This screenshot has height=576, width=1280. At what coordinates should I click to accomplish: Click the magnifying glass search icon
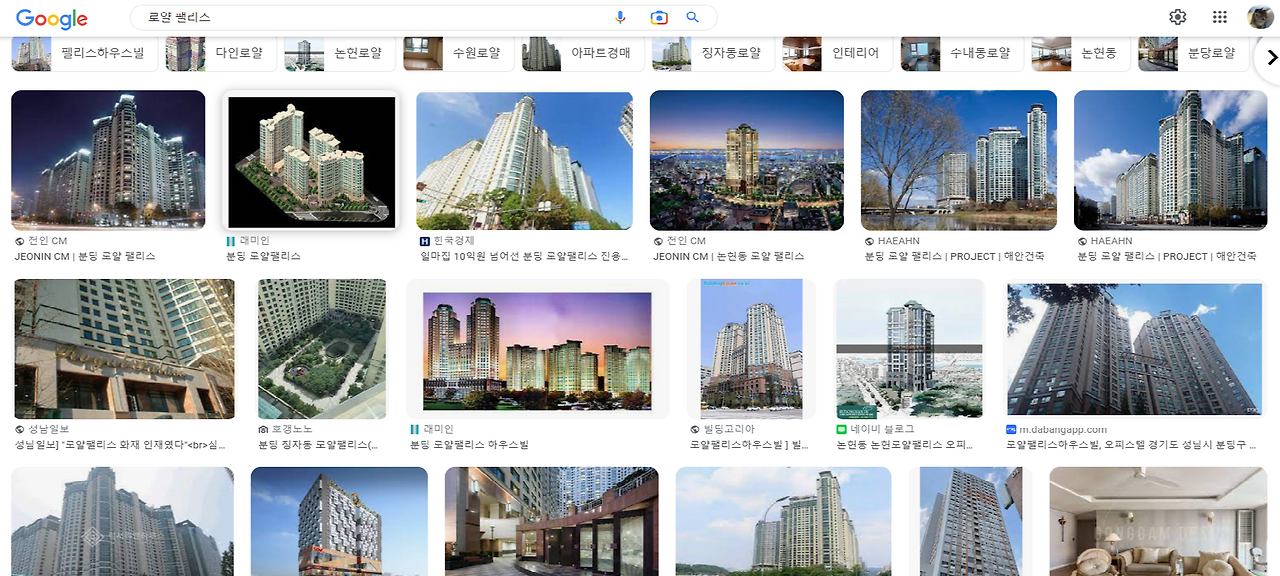coord(691,17)
